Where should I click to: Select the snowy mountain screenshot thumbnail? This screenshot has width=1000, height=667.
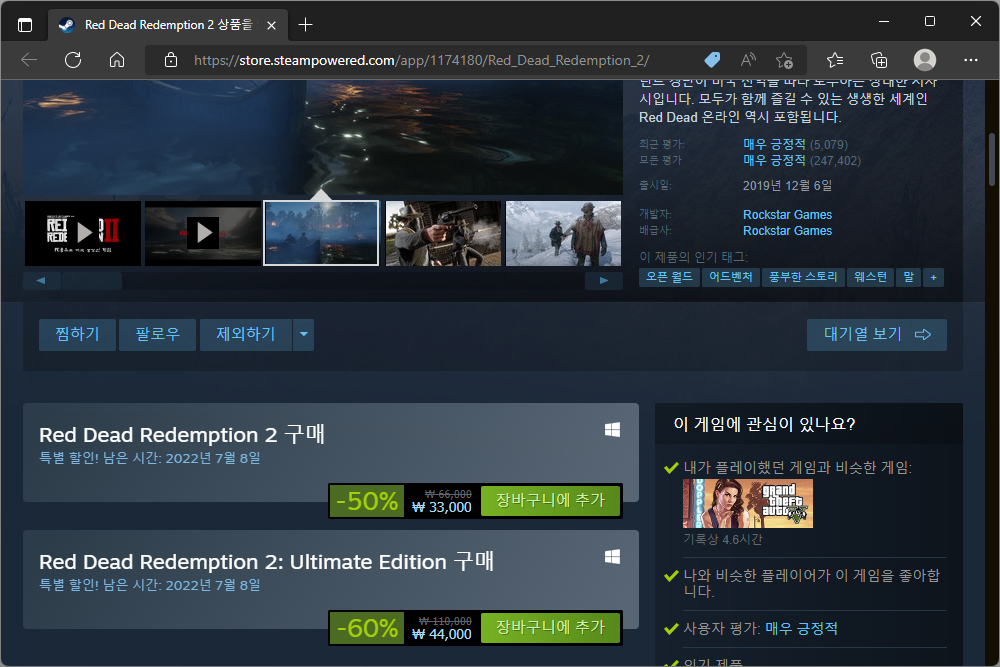(563, 233)
